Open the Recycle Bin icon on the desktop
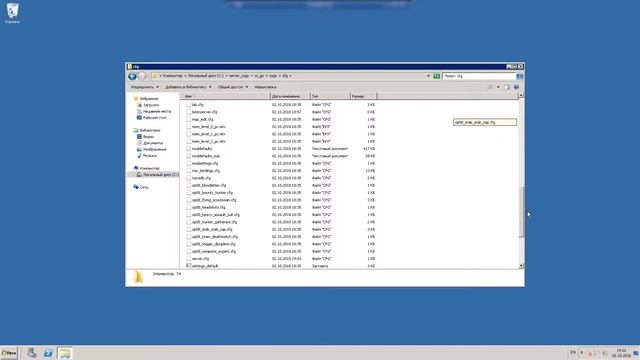This screenshot has width=640, height=360. click(x=12, y=11)
